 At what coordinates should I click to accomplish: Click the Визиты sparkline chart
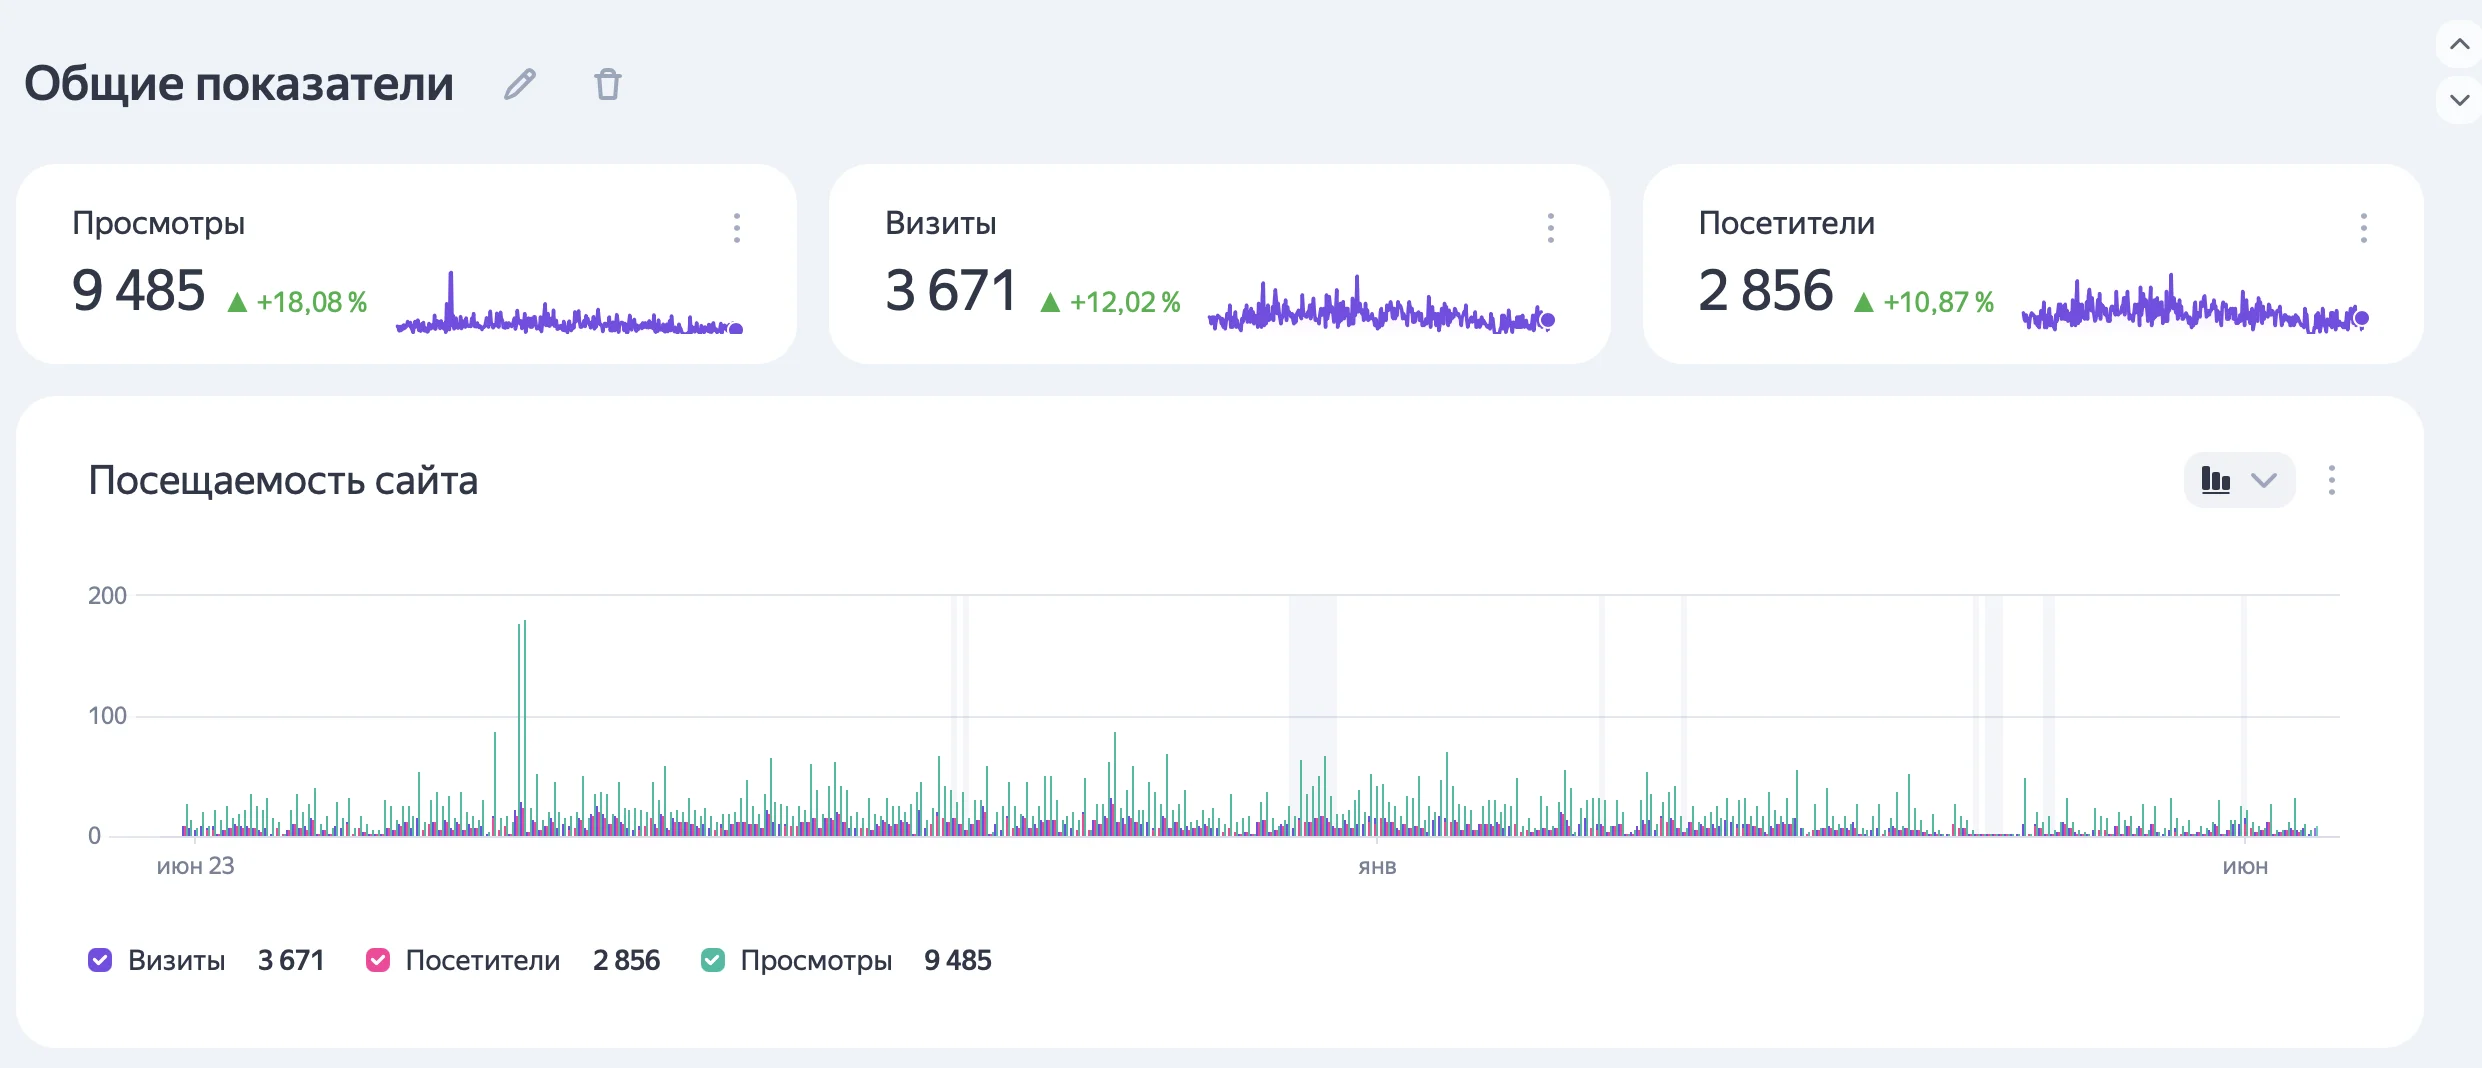(x=1382, y=303)
